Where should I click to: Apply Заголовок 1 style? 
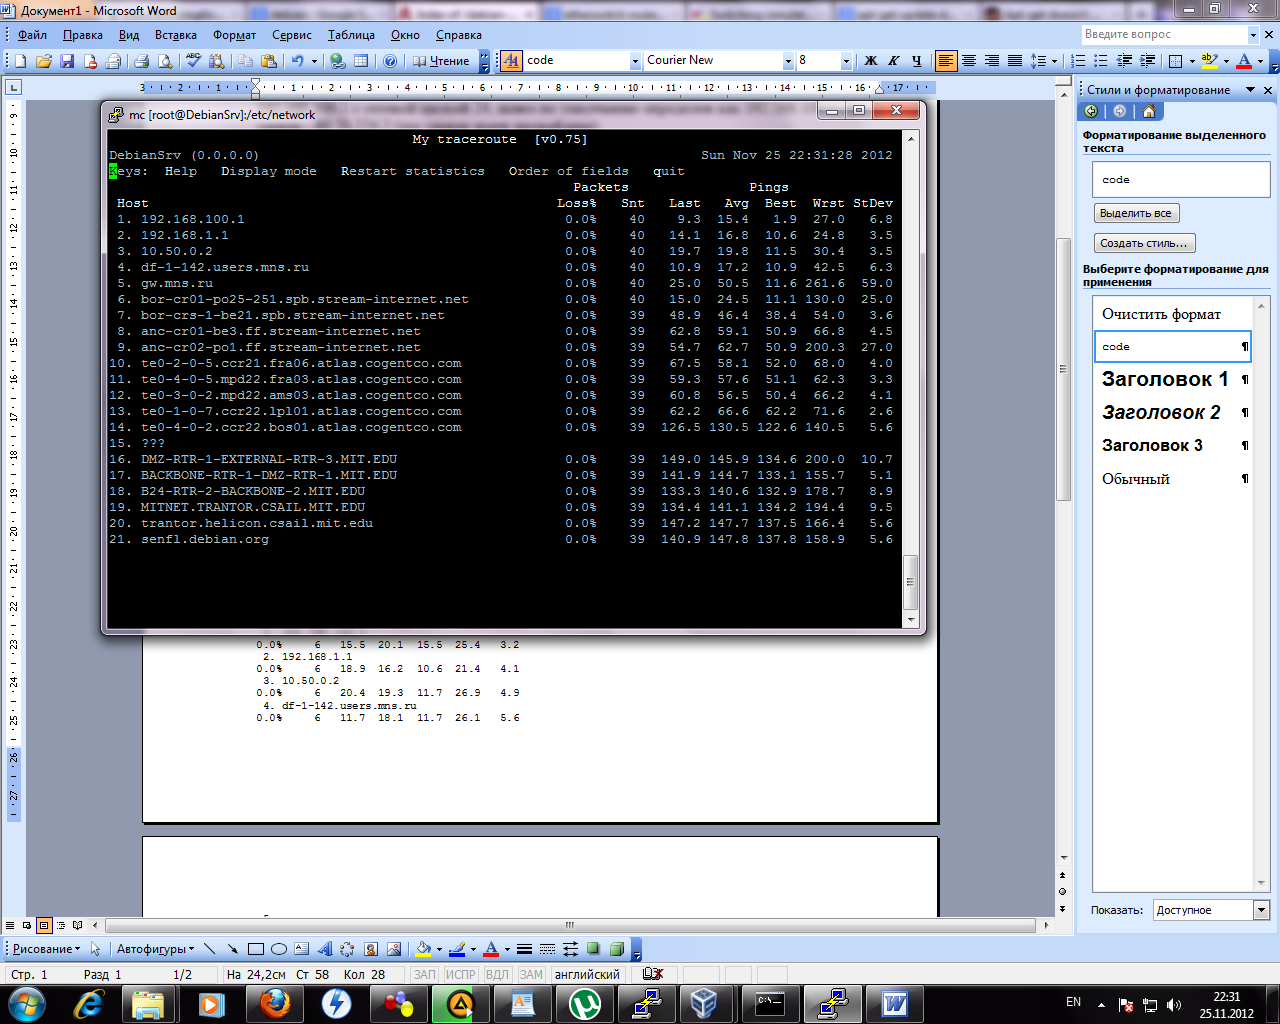point(1172,379)
